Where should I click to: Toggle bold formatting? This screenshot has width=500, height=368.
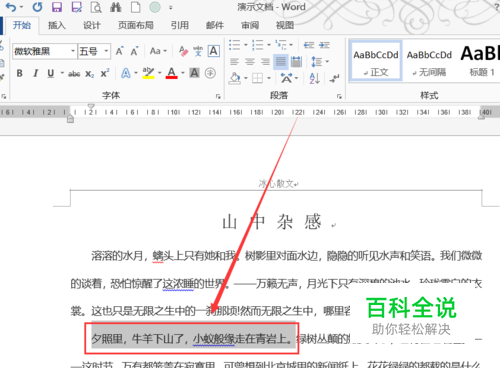point(20,73)
